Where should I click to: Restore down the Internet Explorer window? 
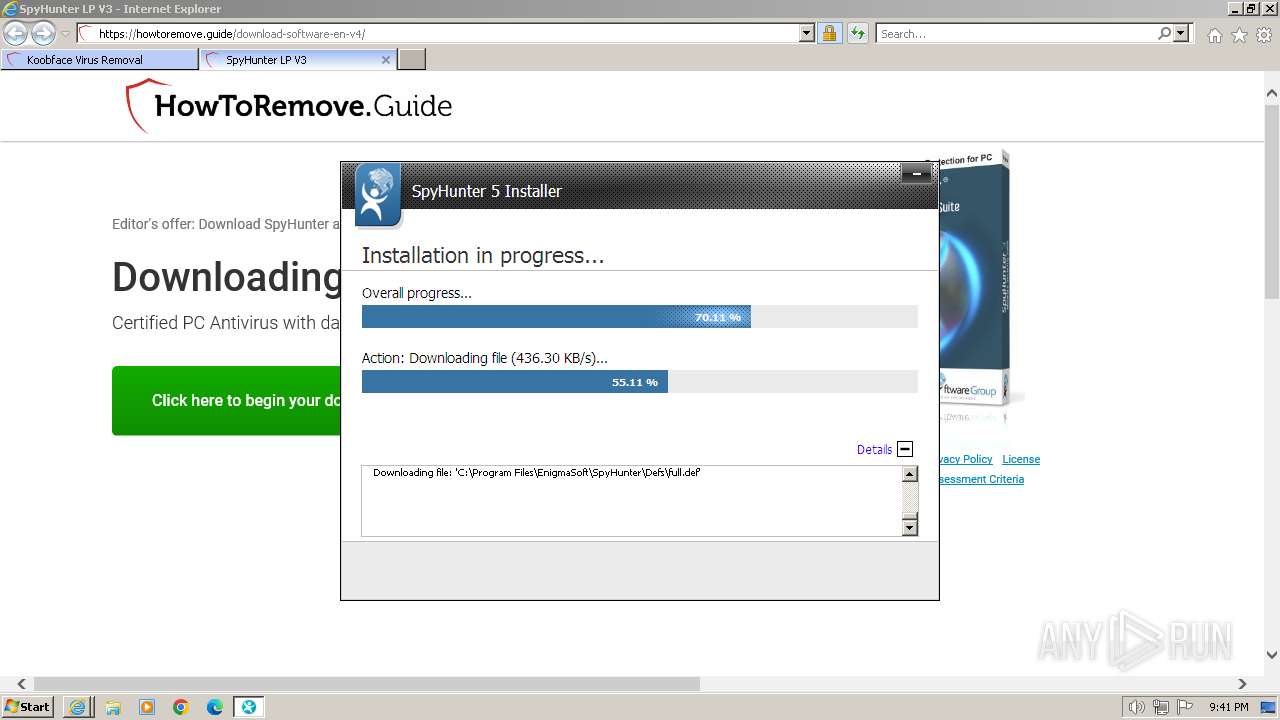pyautogui.click(x=1251, y=9)
